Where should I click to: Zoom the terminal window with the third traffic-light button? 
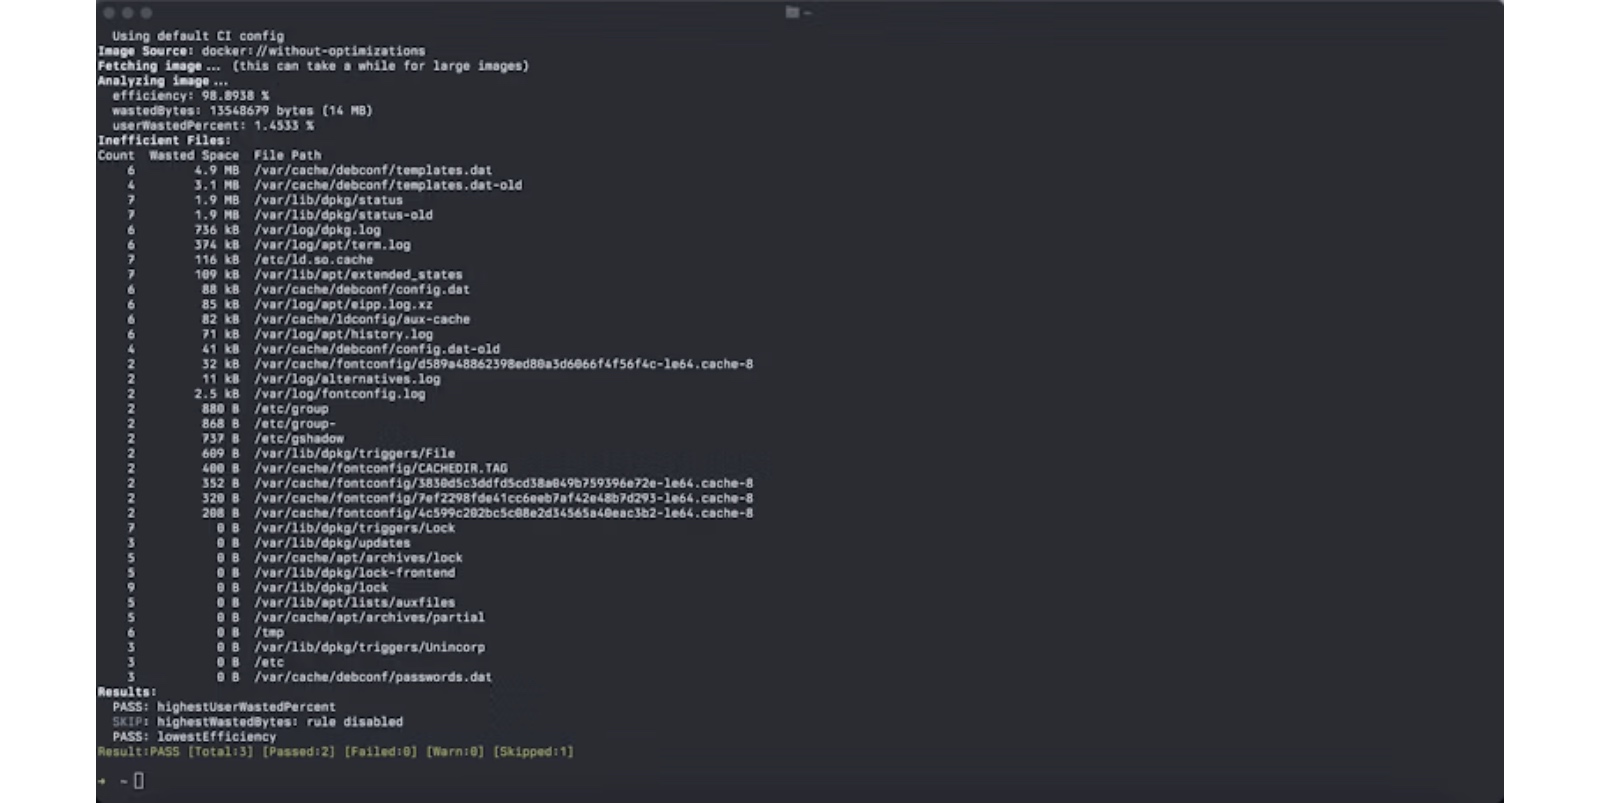pyautogui.click(x=147, y=13)
